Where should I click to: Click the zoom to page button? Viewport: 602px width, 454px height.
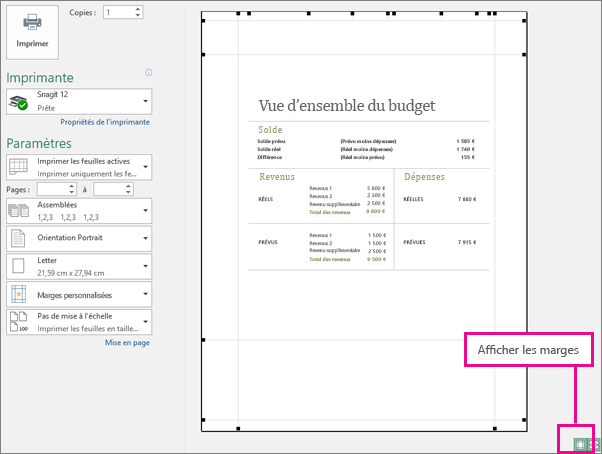(x=594, y=444)
